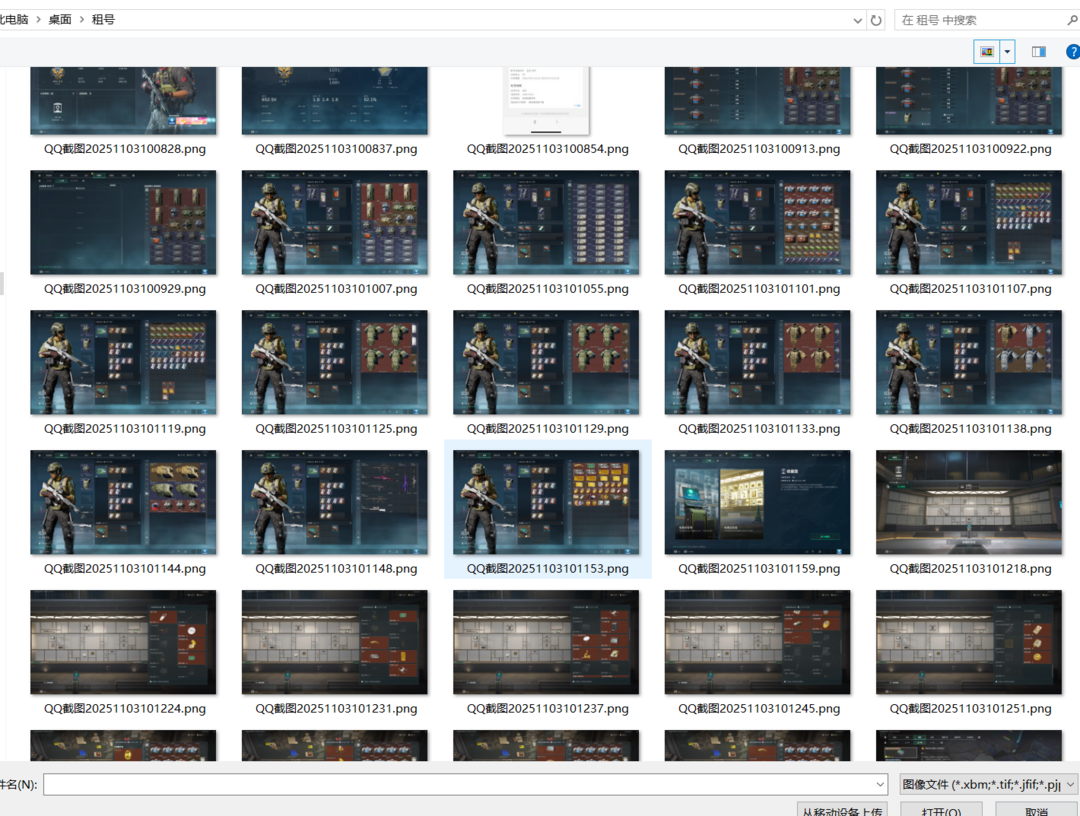This screenshot has height=816, width=1080.
Task: Click the blue help question mark icon
Action: (1073, 52)
